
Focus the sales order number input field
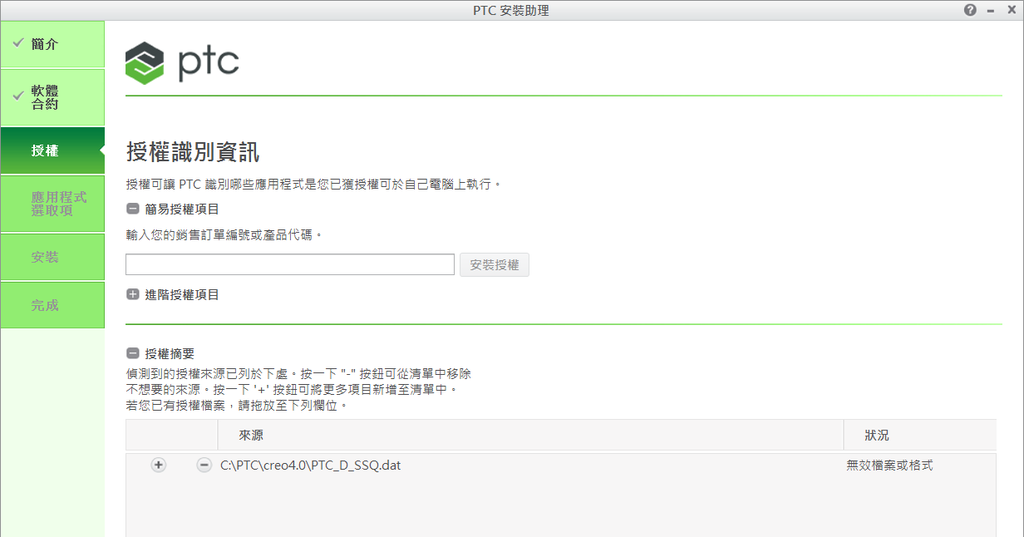[290, 265]
